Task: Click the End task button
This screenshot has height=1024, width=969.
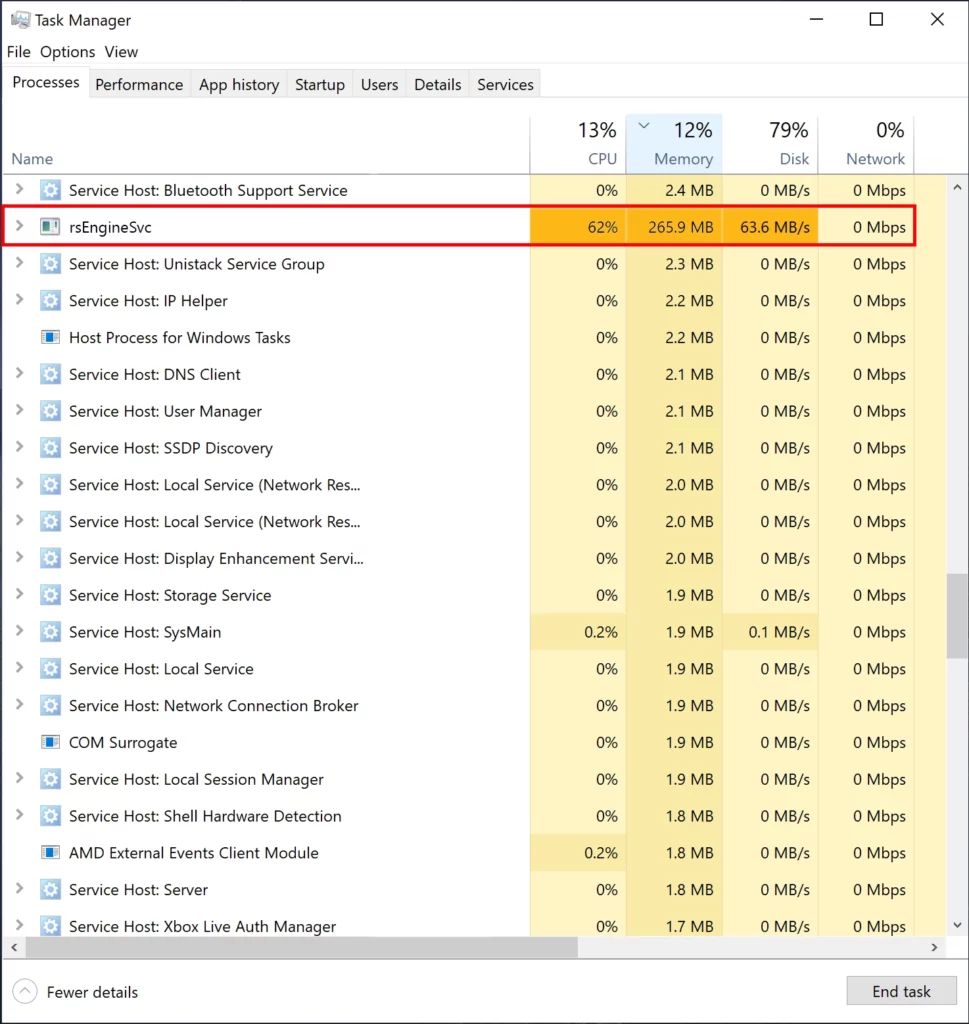Action: 901,991
